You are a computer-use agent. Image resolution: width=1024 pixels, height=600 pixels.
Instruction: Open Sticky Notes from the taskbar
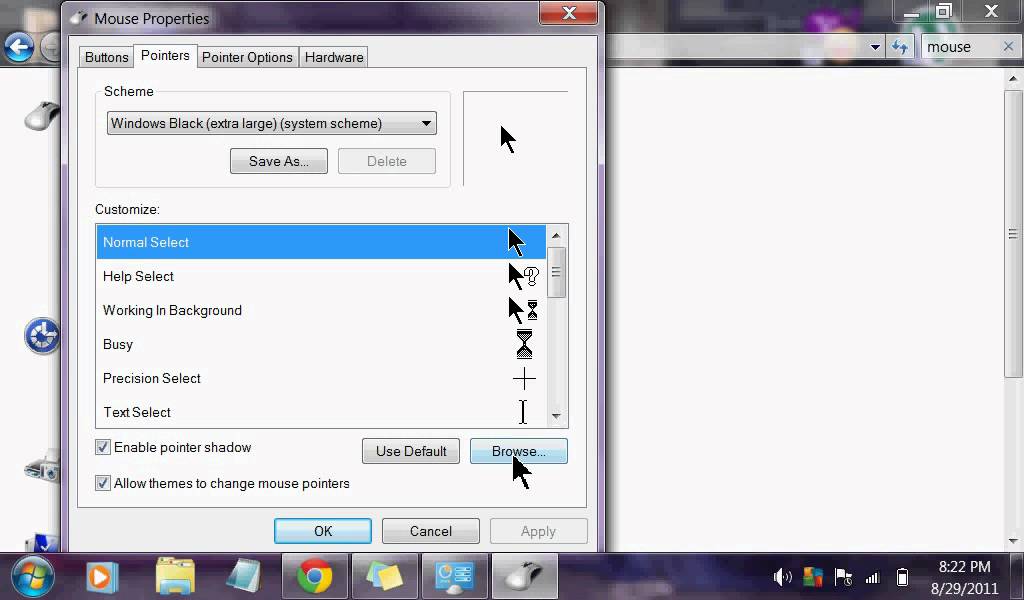(x=384, y=577)
